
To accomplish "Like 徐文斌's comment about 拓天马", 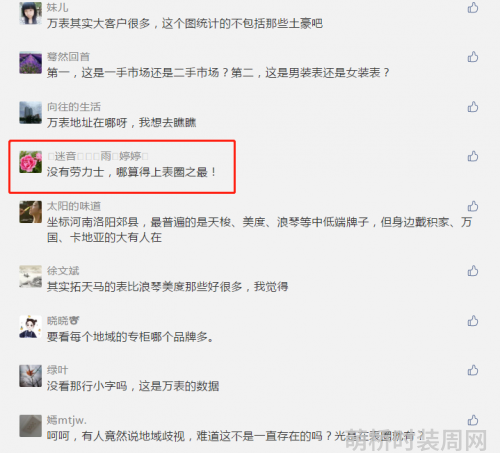I will pyautogui.click(x=473, y=271).
